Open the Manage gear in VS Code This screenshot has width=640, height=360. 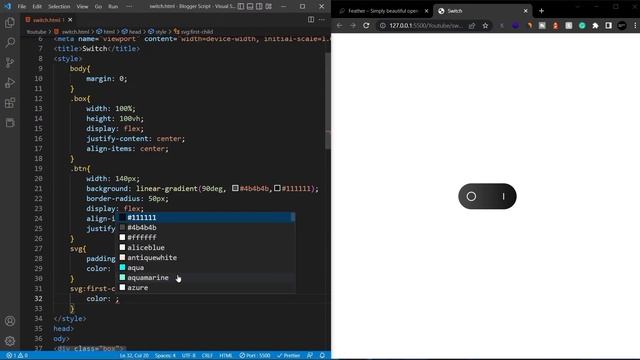coord(10,341)
